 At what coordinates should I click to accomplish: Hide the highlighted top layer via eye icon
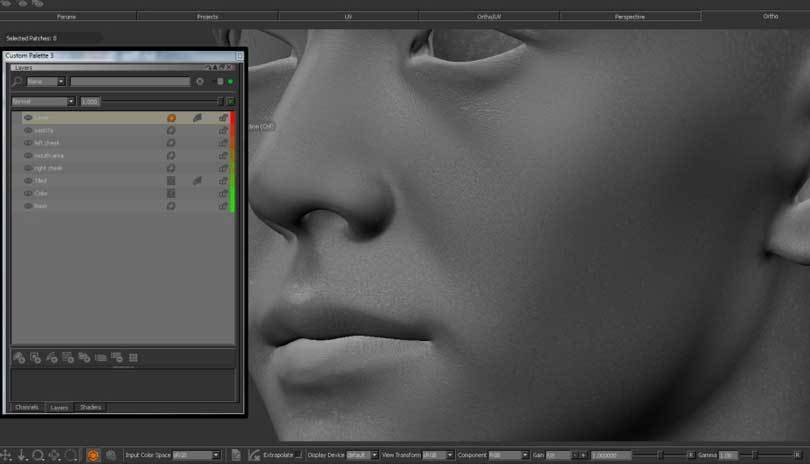click(28, 118)
